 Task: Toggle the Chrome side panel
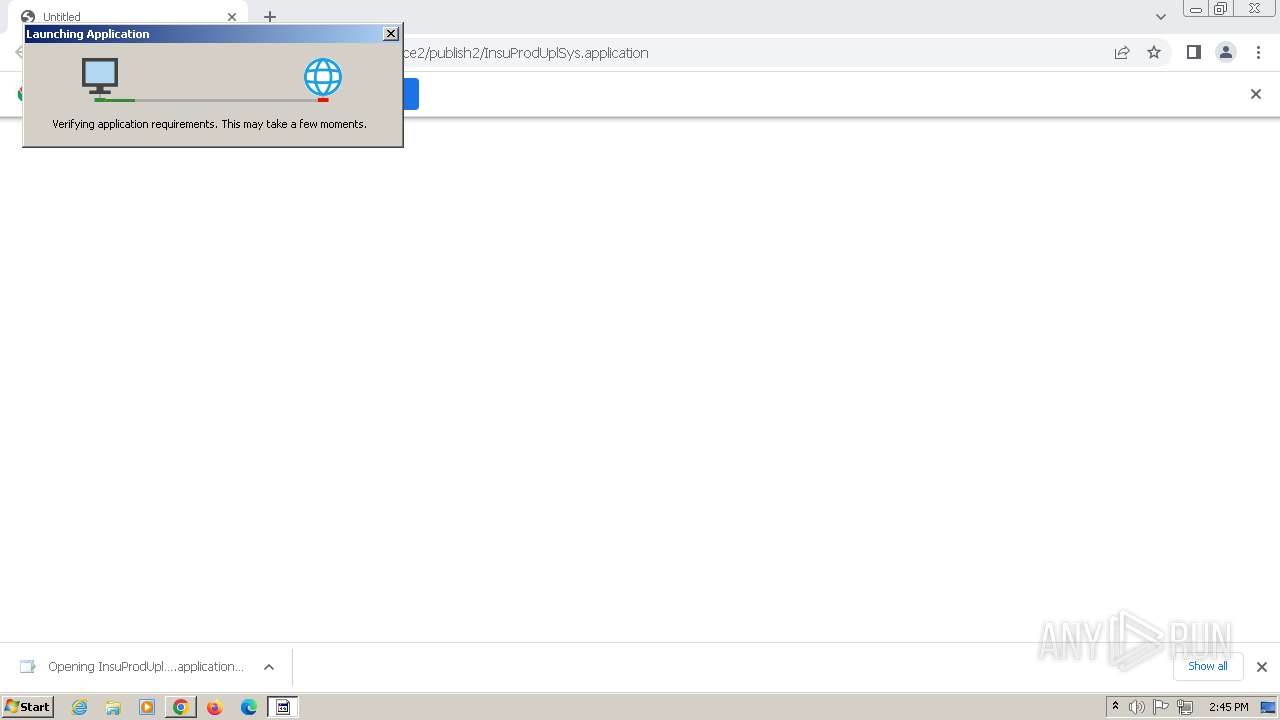1194,53
